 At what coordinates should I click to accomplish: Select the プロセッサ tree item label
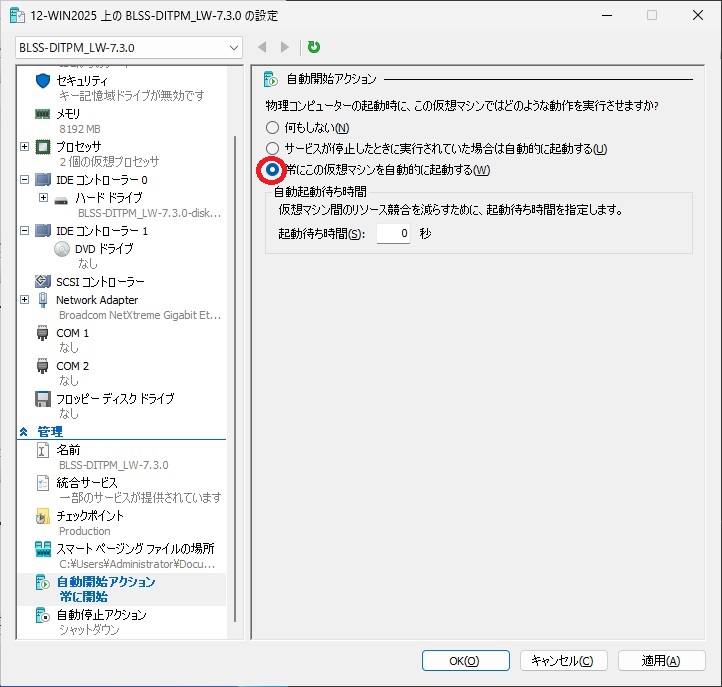79,147
